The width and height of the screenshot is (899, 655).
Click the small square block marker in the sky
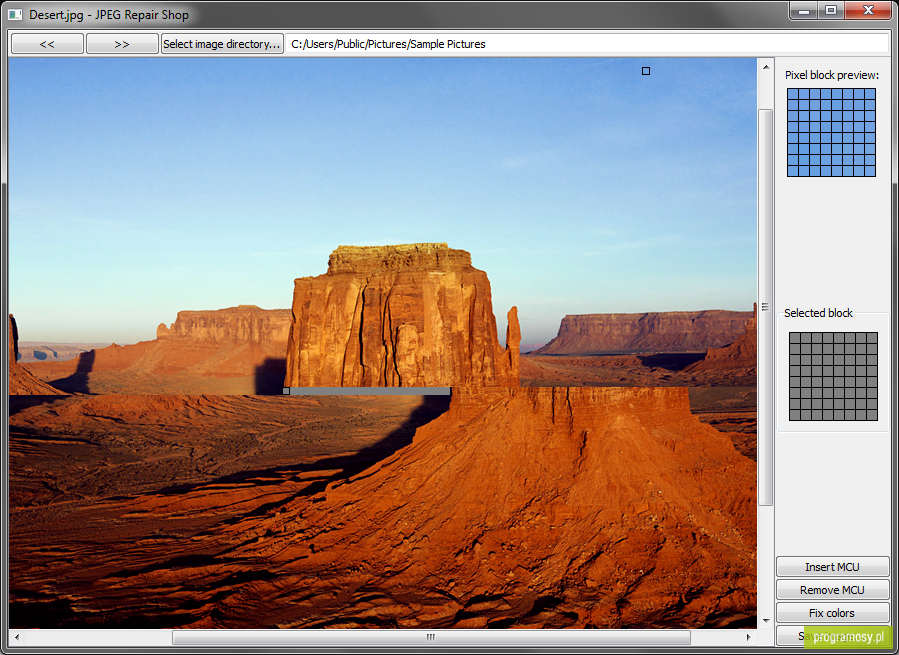[646, 71]
